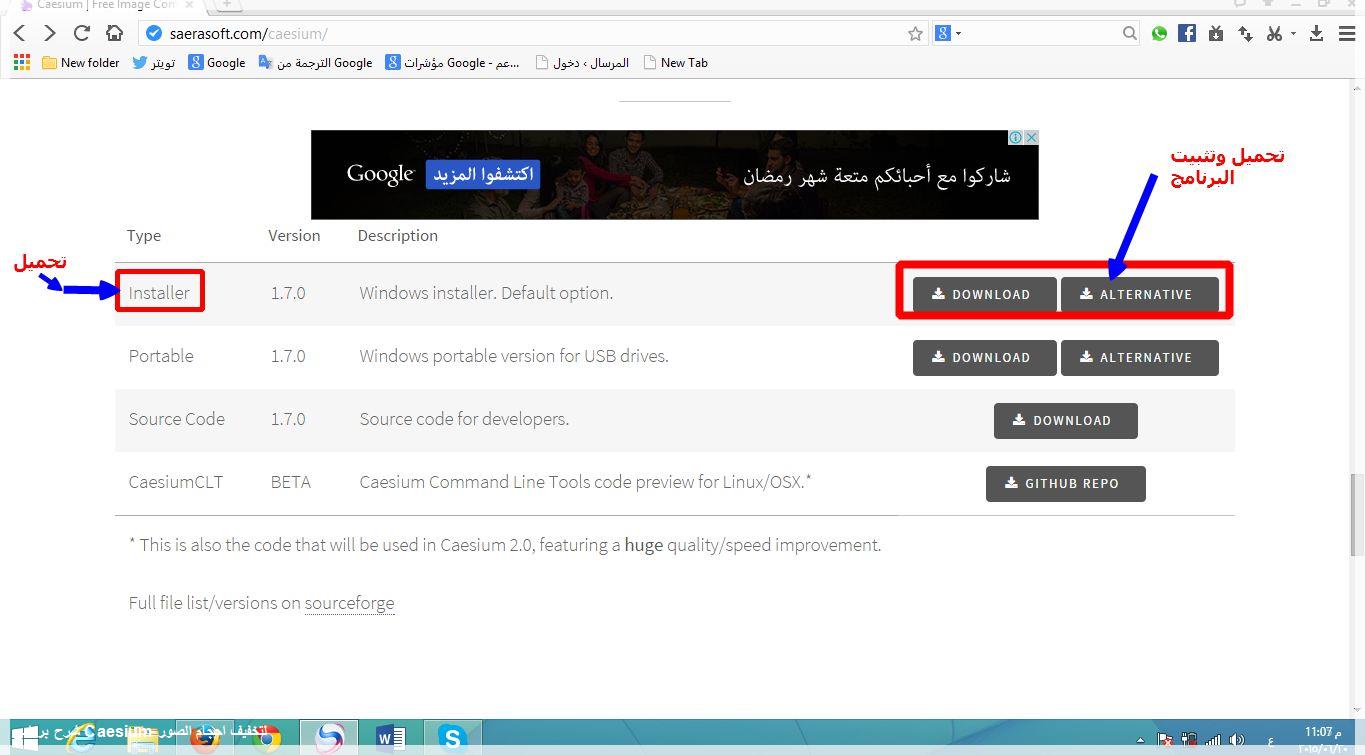Open the browser downloads arrow icon
Image resolution: width=1365 pixels, height=755 pixels.
click(x=1316, y=33)
